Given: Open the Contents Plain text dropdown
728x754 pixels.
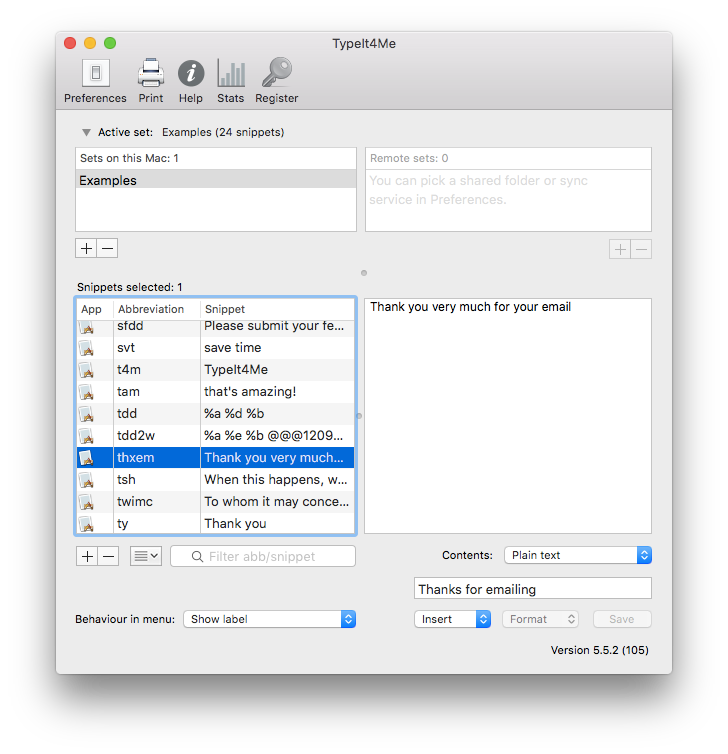Looking at the screenshot, I should [577, 555].
